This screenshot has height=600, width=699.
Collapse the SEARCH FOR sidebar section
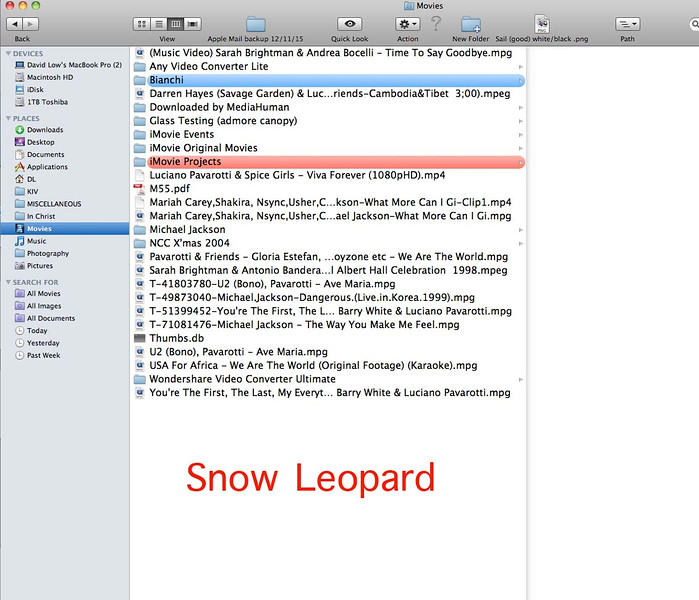click(8, 282)
